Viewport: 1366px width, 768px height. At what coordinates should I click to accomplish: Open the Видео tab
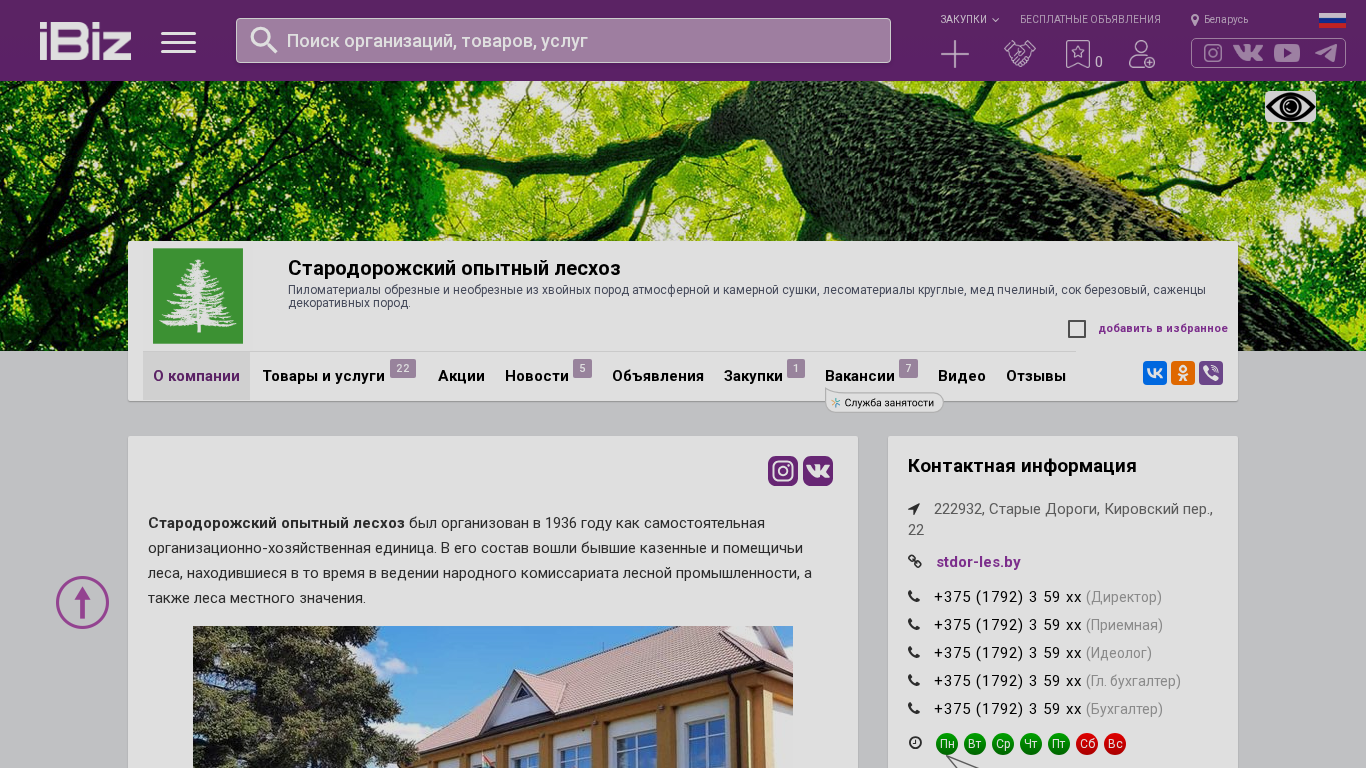[962, 376]
